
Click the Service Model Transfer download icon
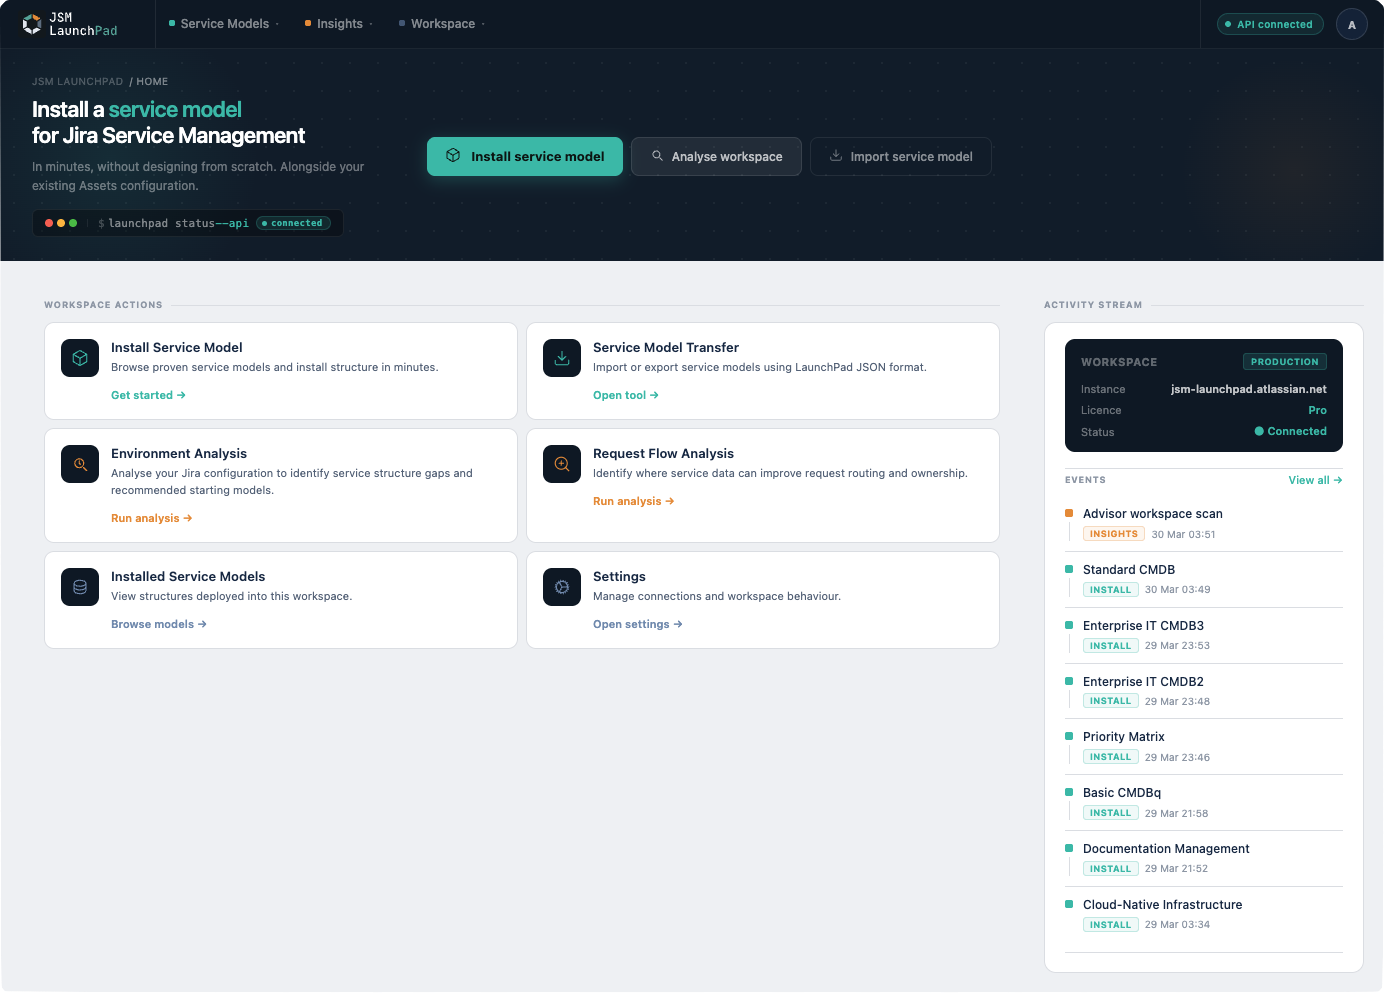click(x=561, y=357)
